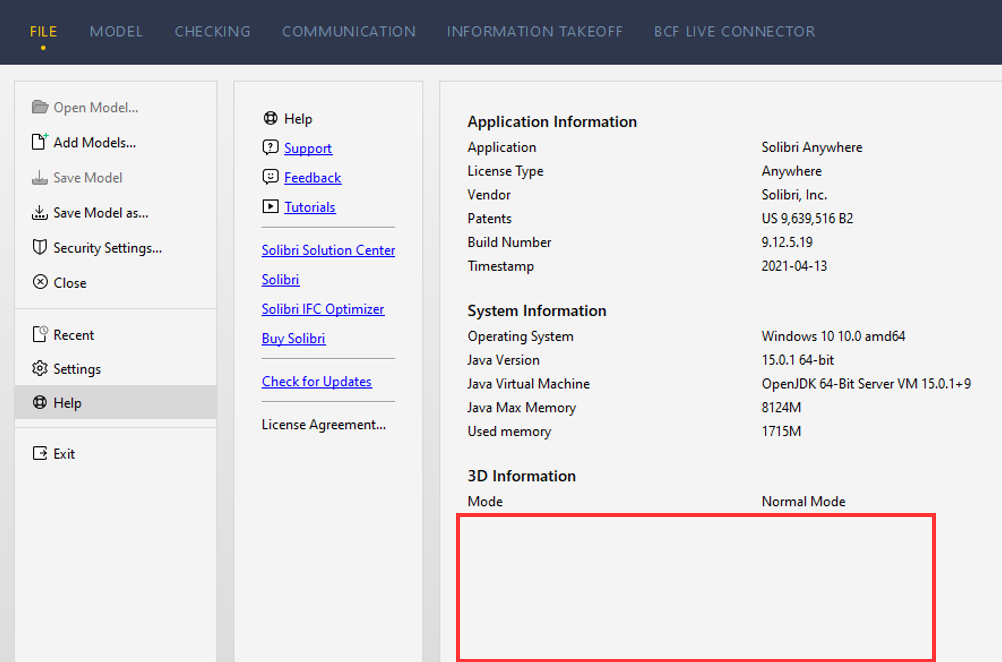Click the Recent document clock icon

[40, 334]
